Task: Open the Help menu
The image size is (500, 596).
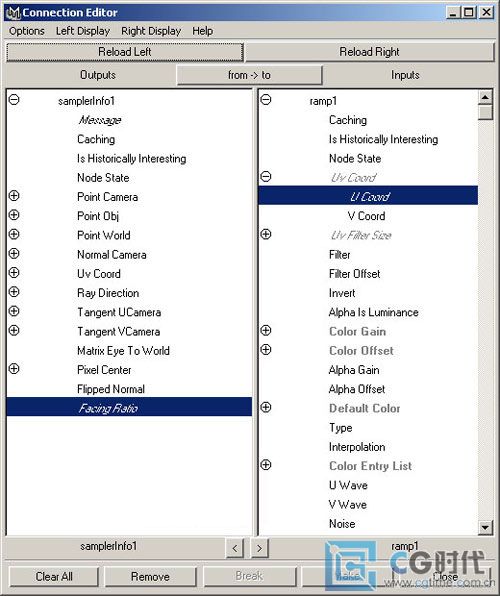Action: 202,31
